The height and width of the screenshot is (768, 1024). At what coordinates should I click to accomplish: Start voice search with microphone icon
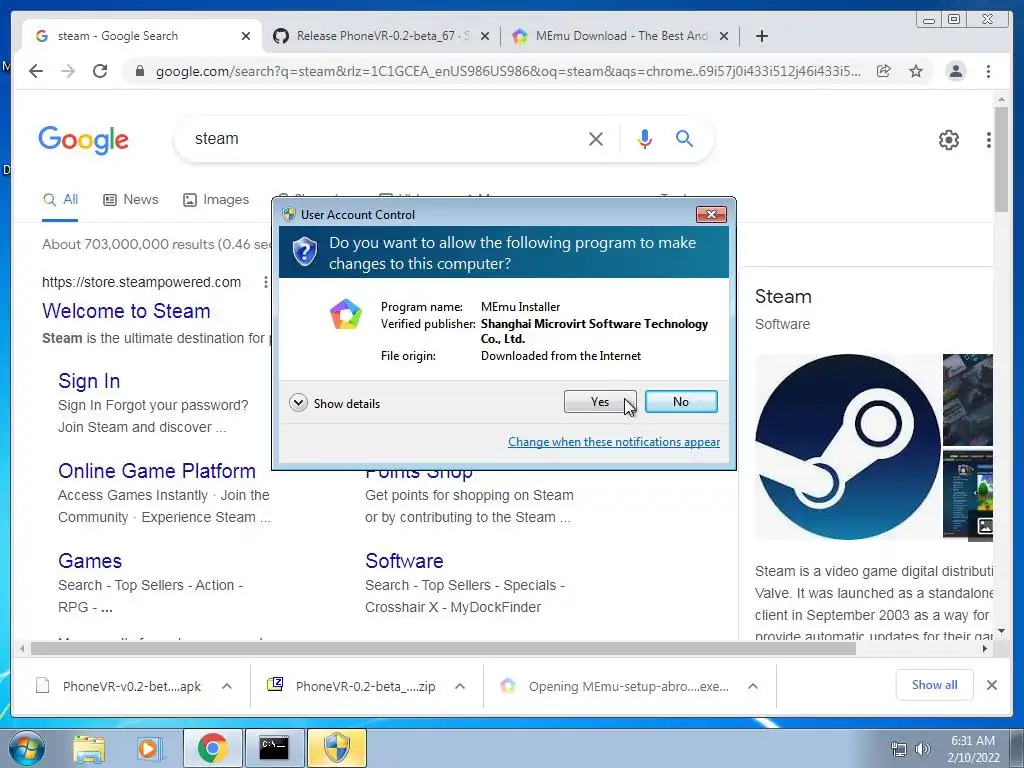645,138
